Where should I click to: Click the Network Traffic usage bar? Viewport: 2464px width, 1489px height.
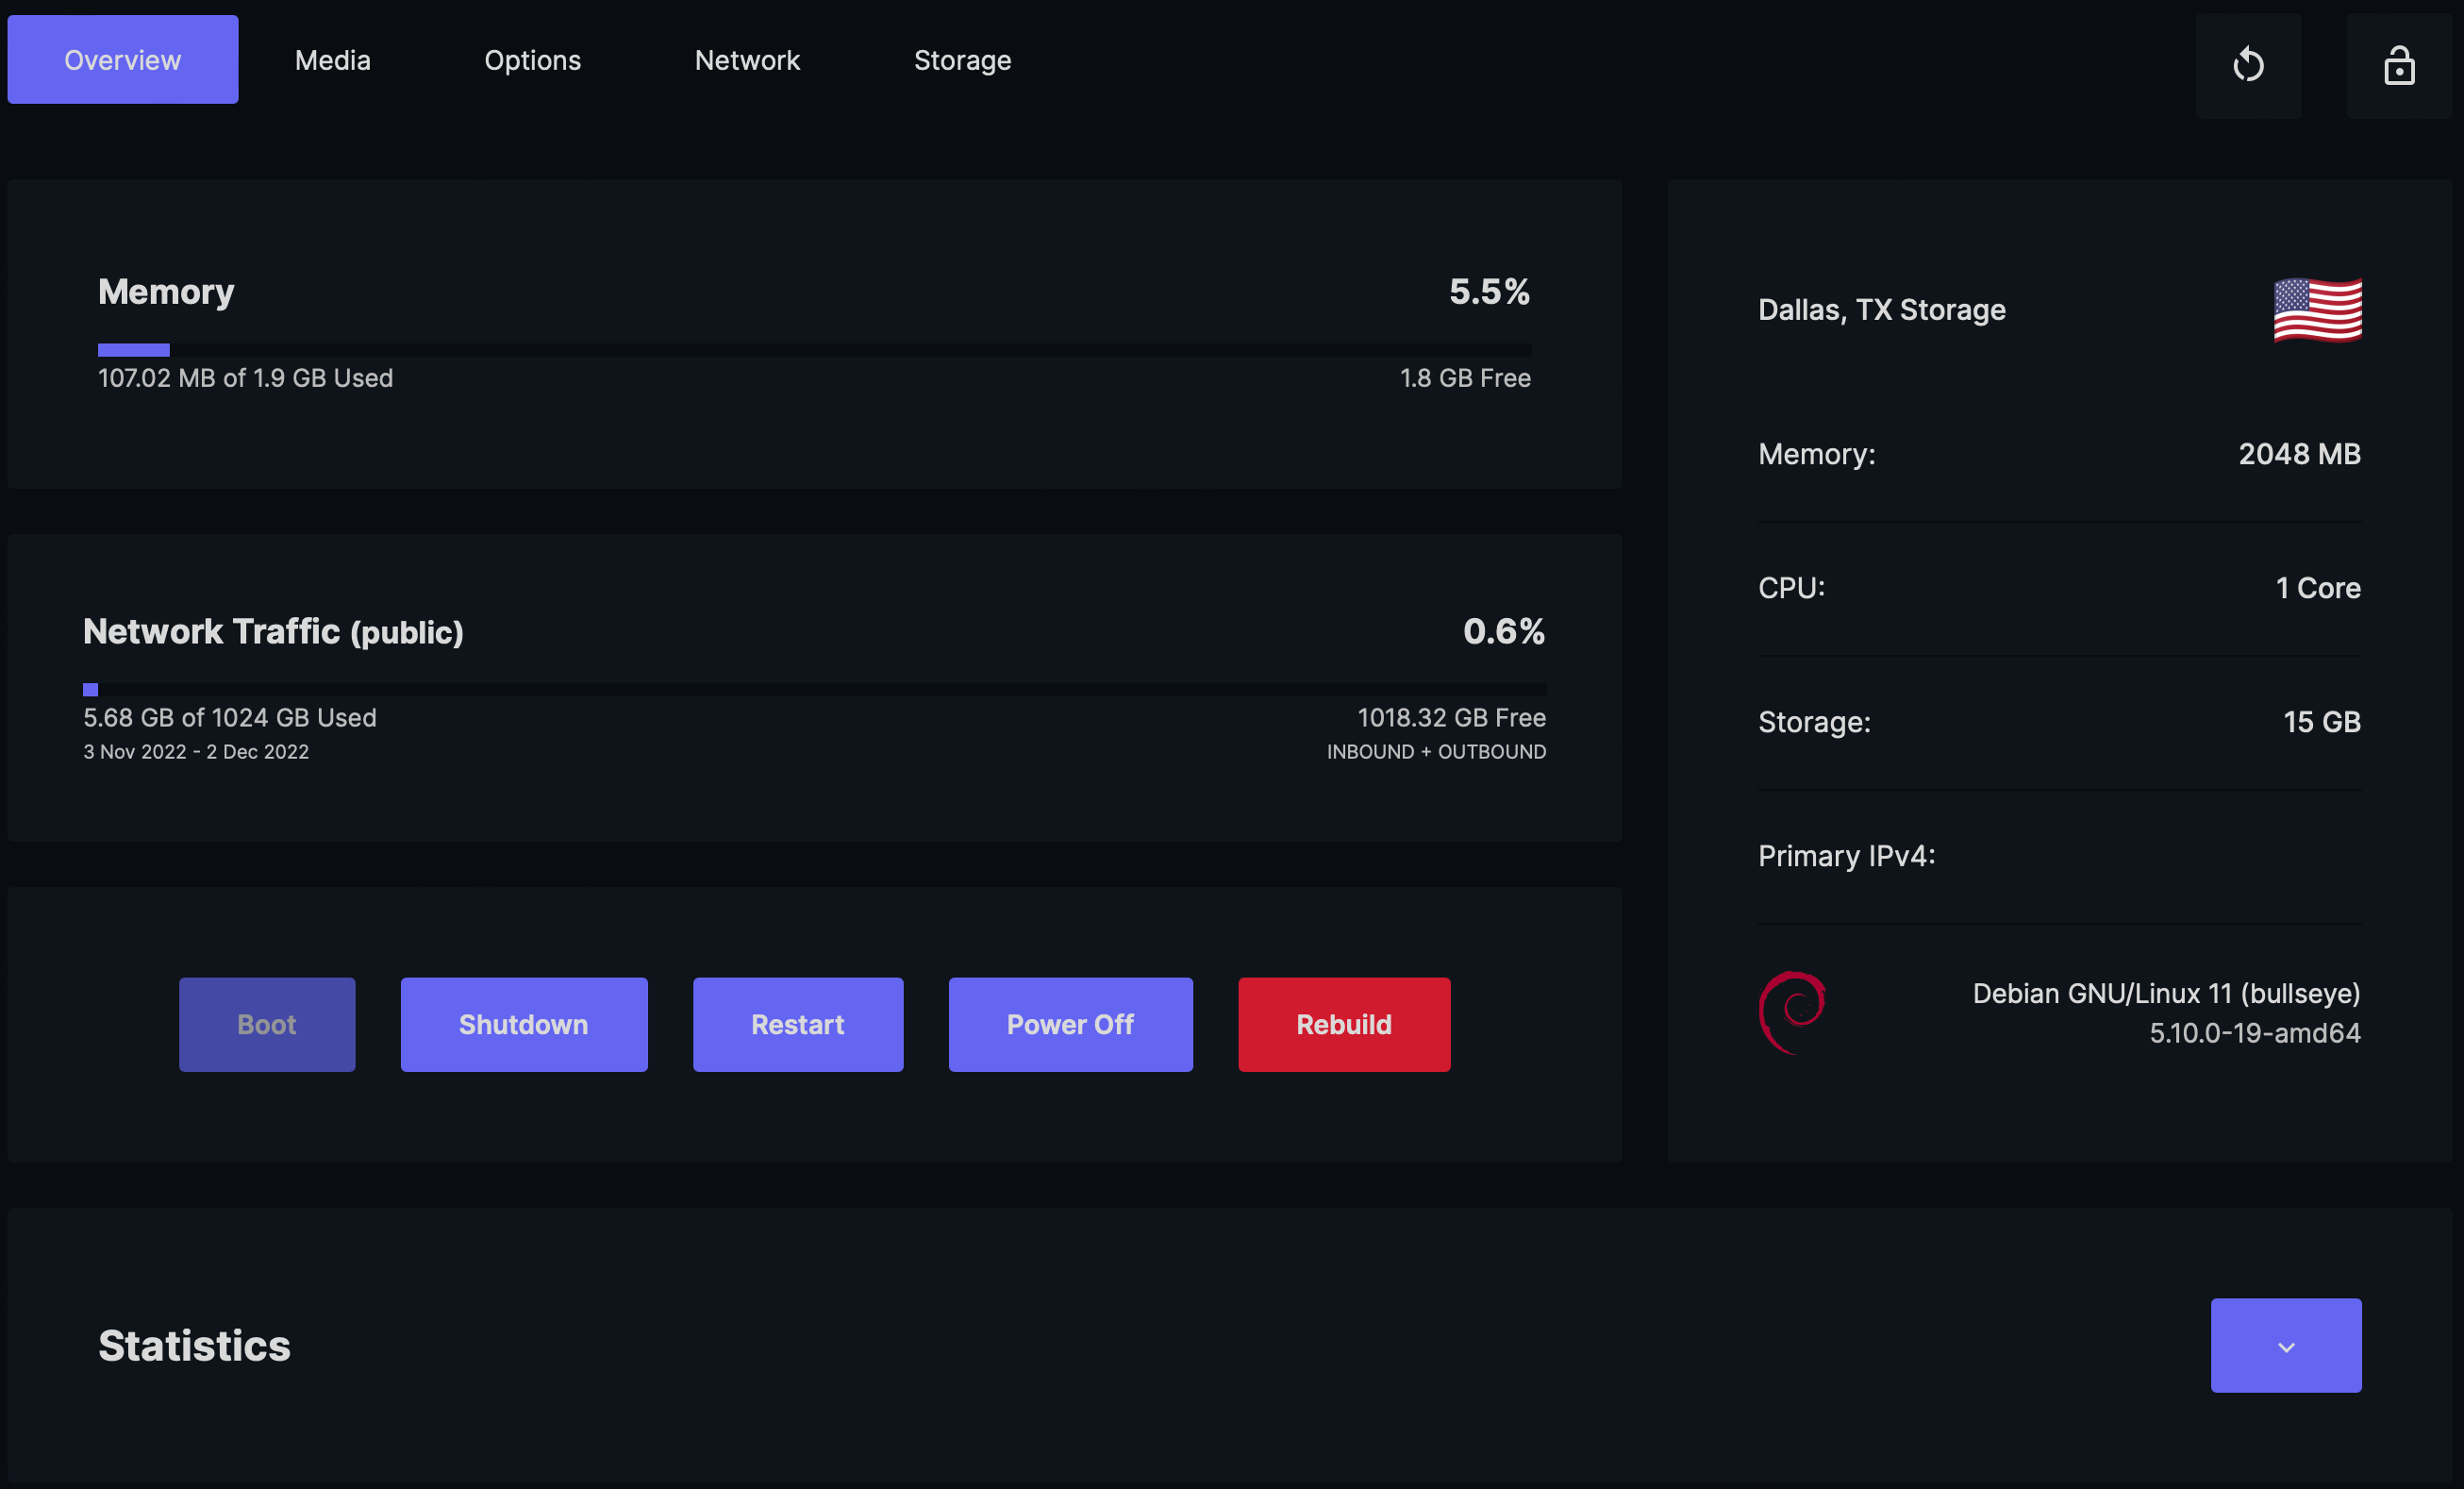click(x=814, y=690)
